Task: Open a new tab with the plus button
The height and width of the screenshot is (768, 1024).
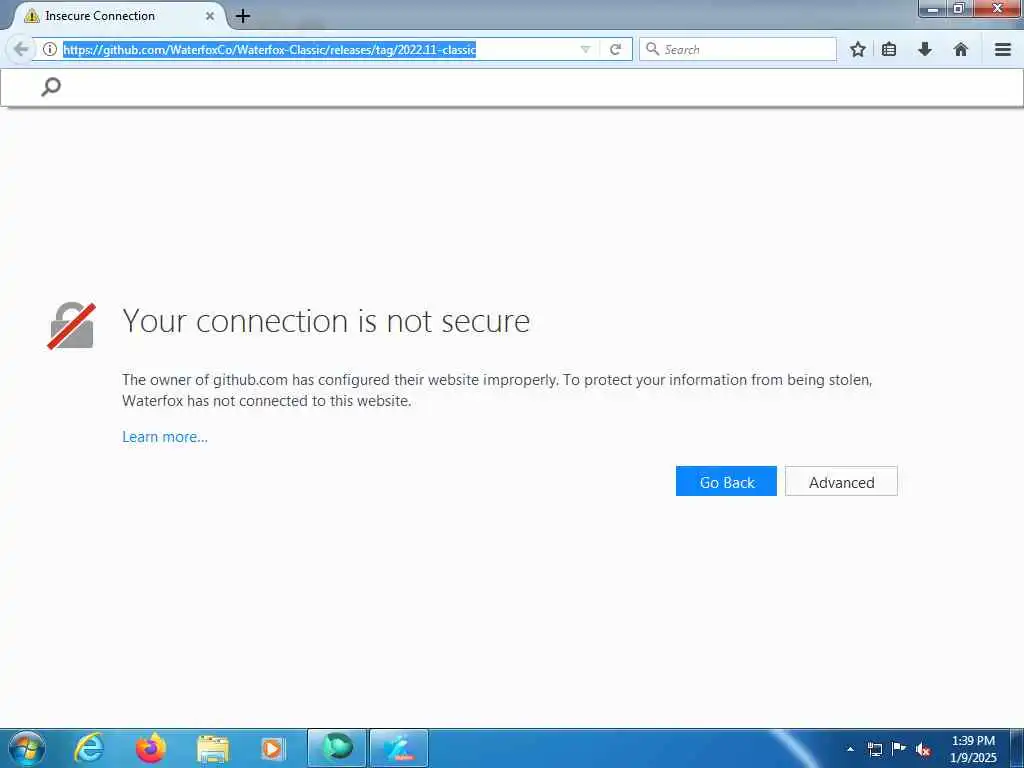Action: [243, 16]
